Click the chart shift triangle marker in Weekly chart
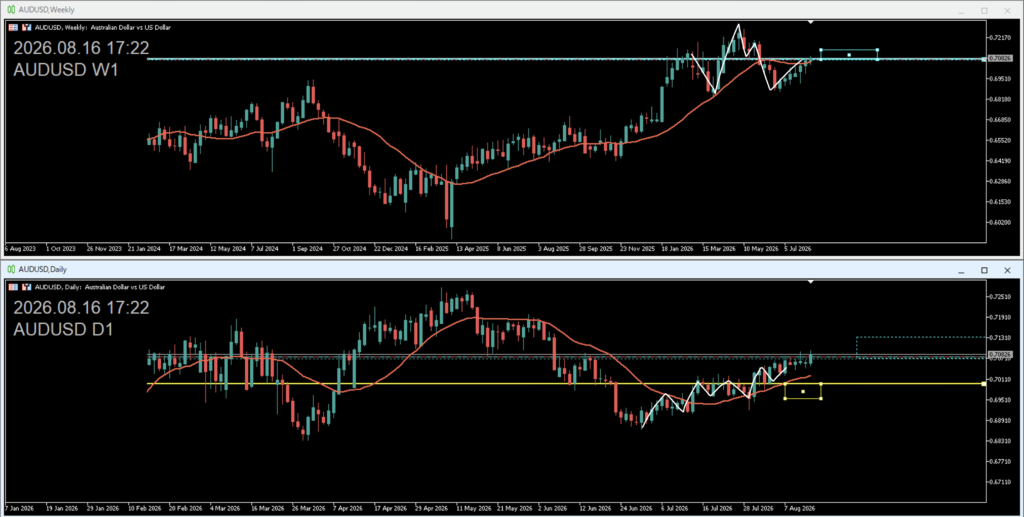Viewport: 1024px width, 517px height. pyautogui.click(x=811, y=23)
